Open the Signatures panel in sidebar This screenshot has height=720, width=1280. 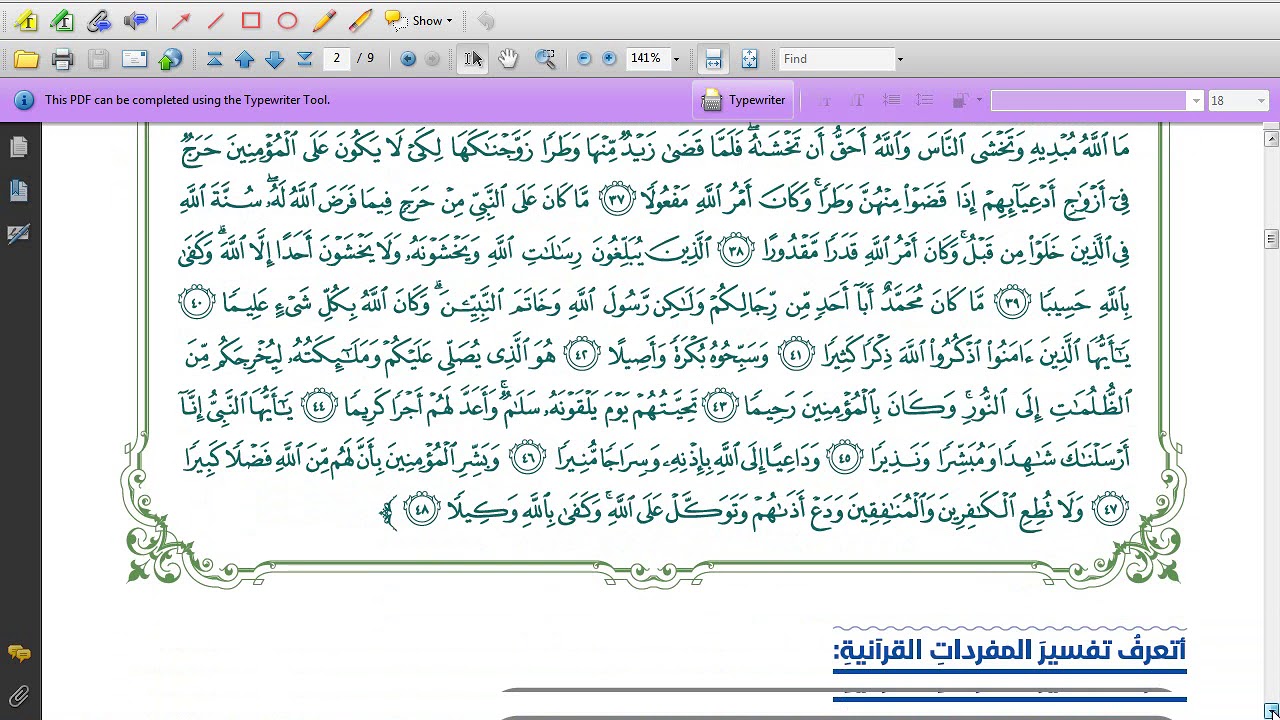(x=19, y=234)
